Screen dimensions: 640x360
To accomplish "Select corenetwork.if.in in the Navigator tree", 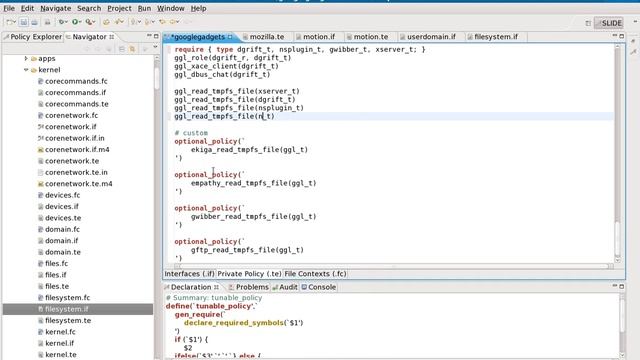I will (x=75, y=138).
